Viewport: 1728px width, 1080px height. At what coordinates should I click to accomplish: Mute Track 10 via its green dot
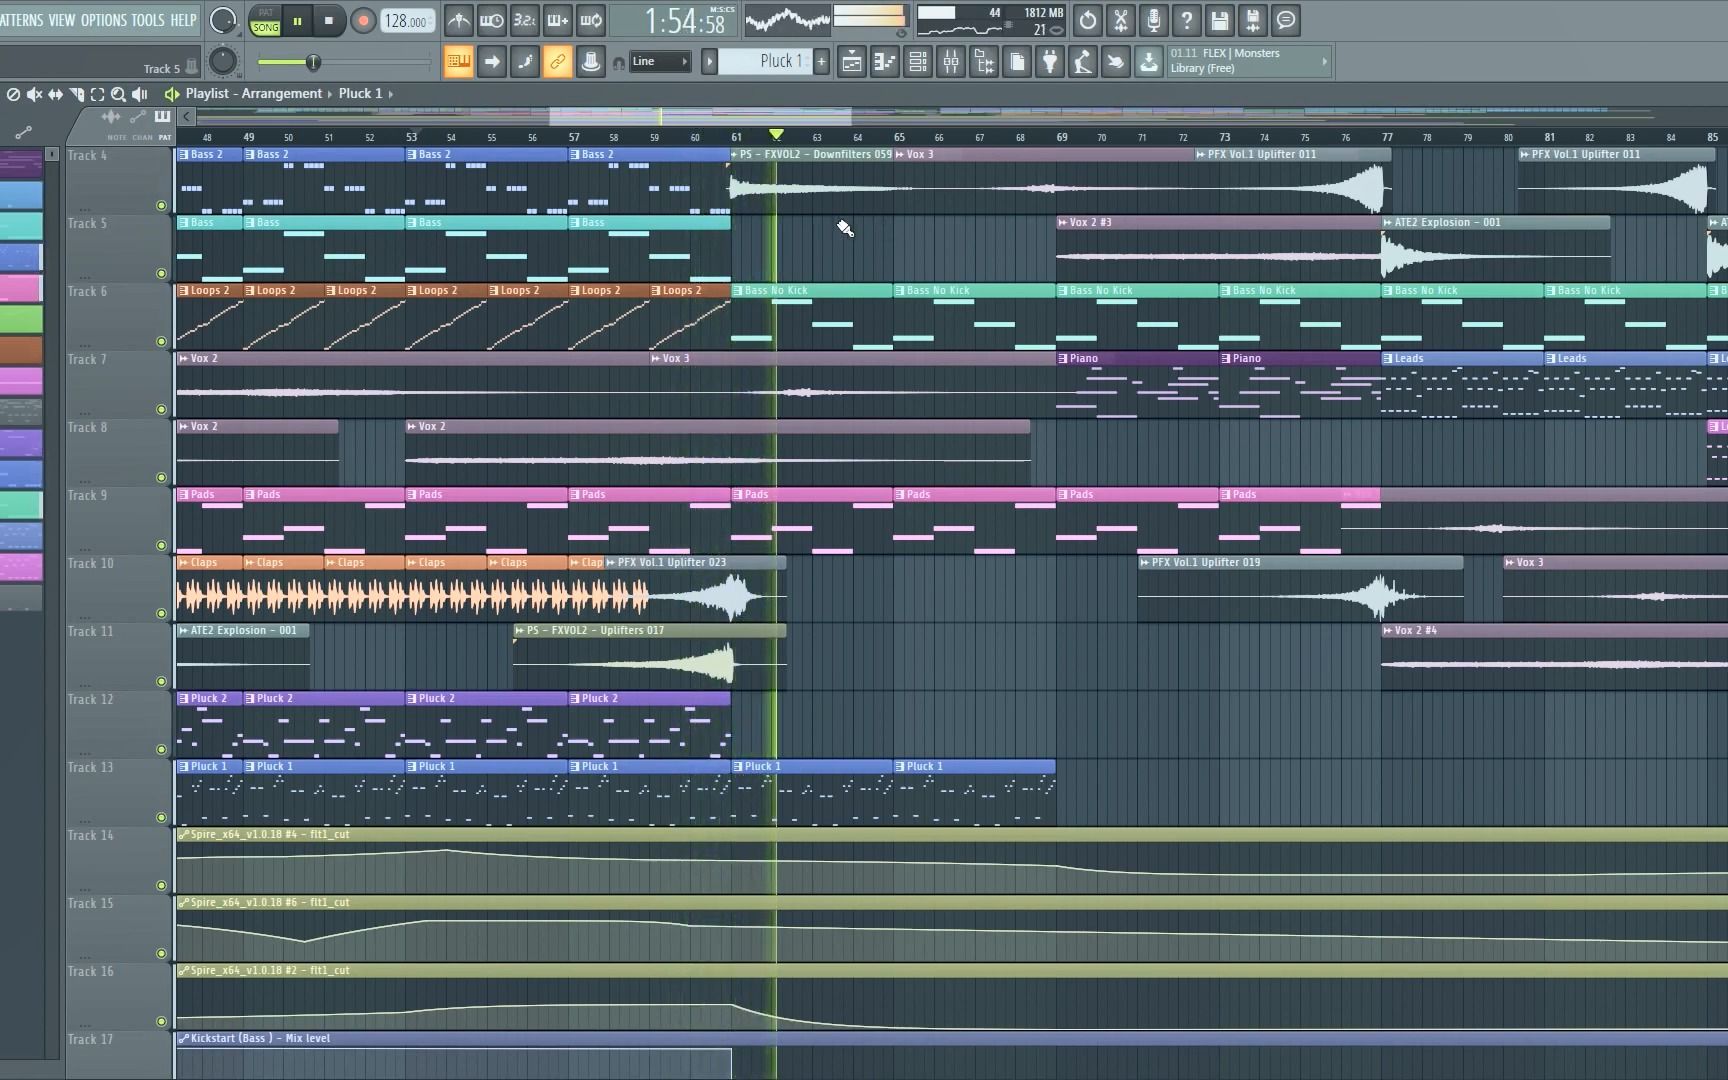coord(161,613)
